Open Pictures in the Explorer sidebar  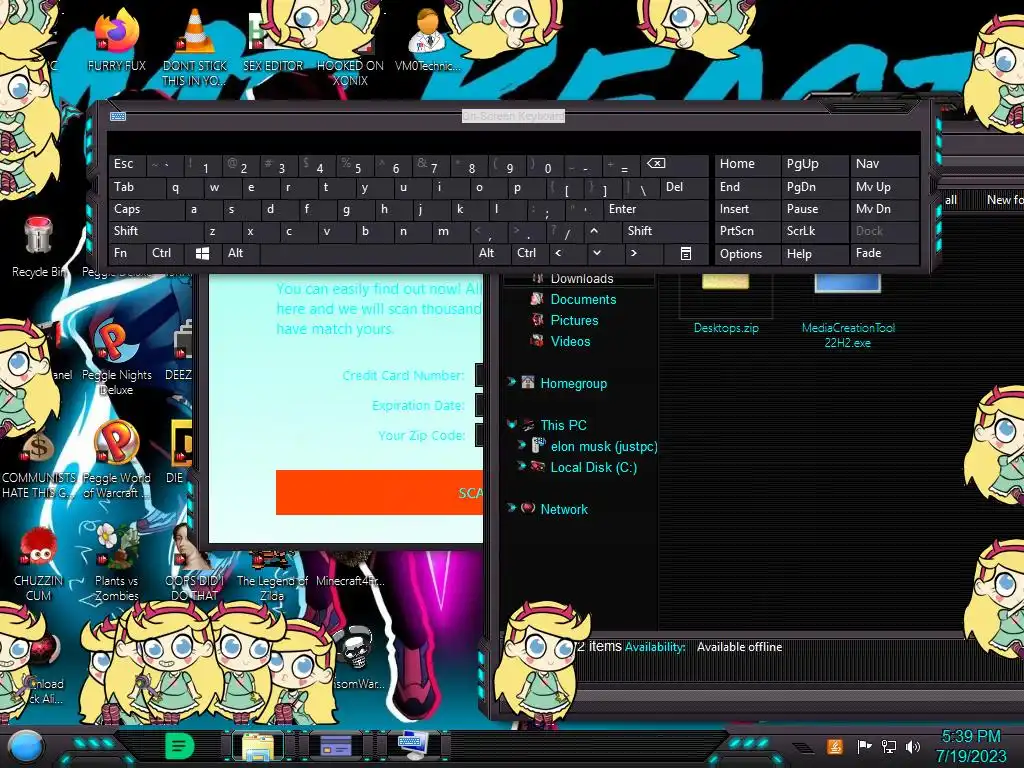pyautogui.click(x=573, y=320)
